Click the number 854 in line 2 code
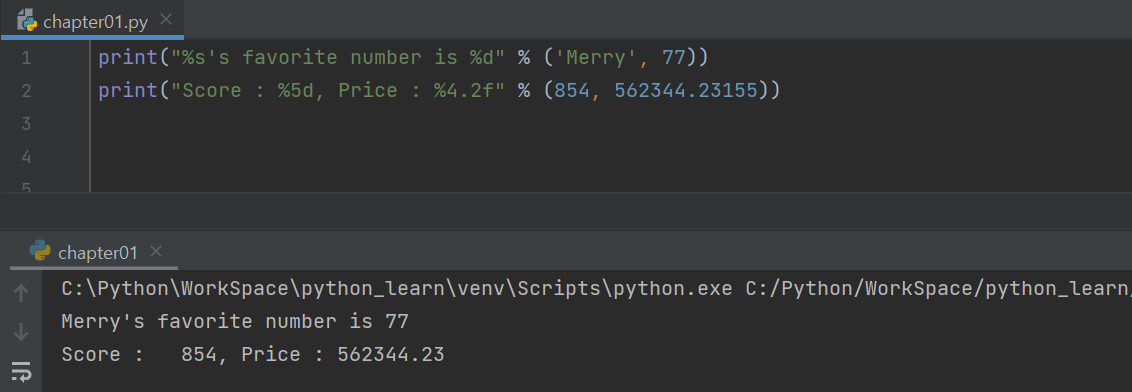Image resolution: width=1132 pixels, height=392 pixels. tap(572, 90)
